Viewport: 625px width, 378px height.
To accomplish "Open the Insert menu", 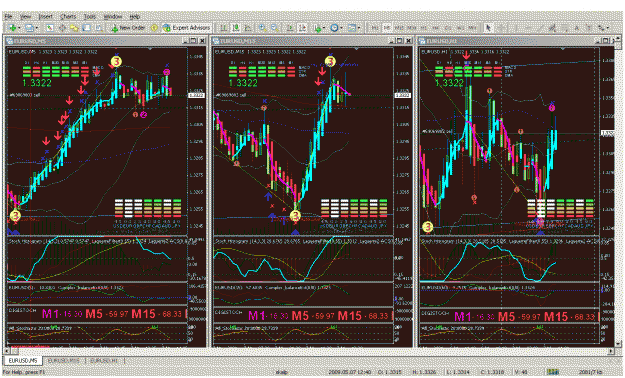I will 46,17.
